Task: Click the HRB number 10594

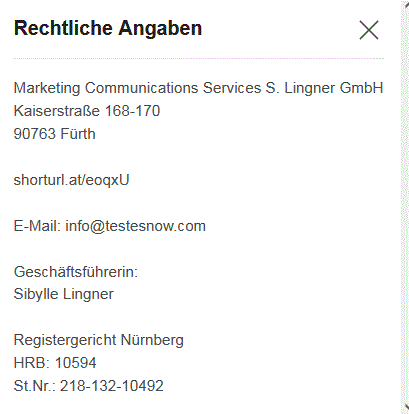Action: (76, 363)
